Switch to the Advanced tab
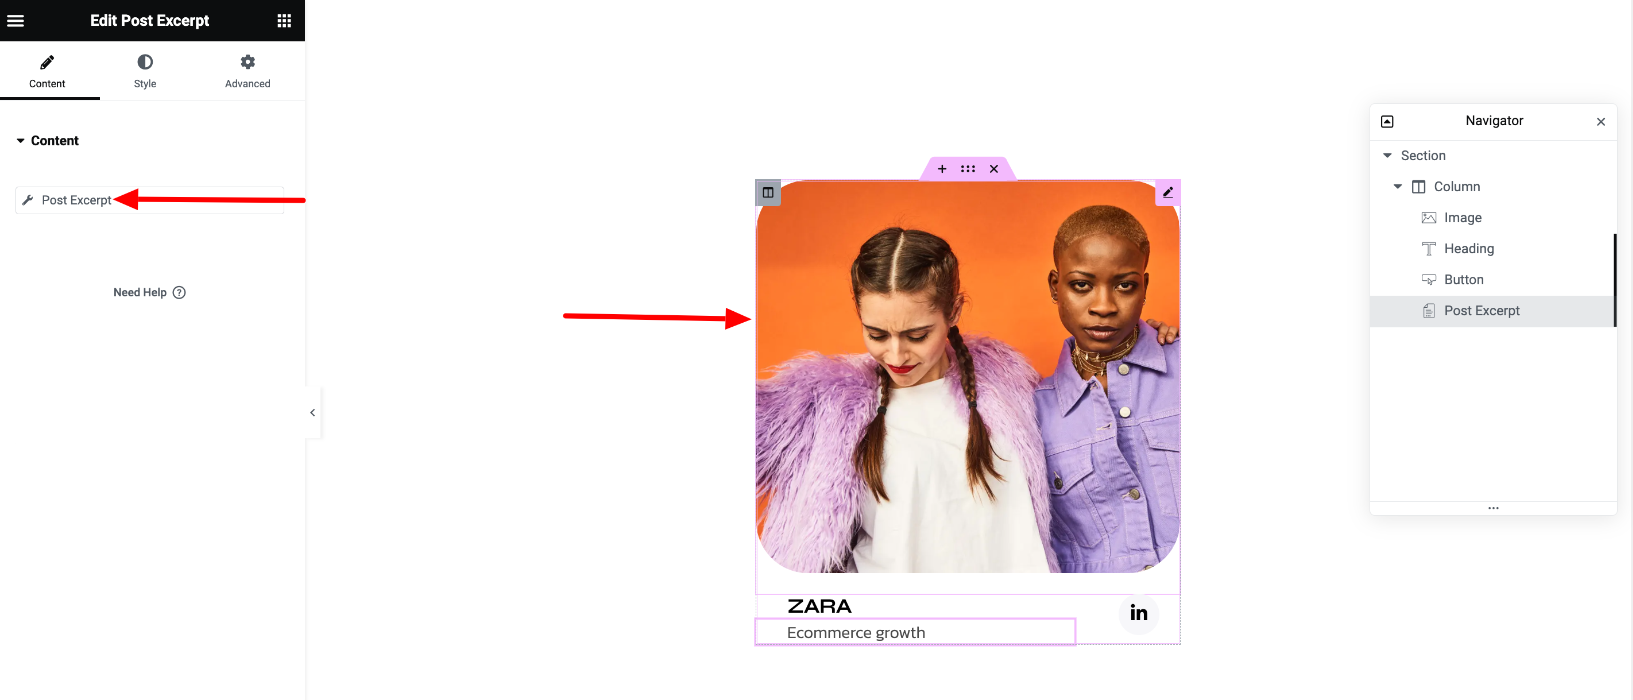 coord(248,71)
